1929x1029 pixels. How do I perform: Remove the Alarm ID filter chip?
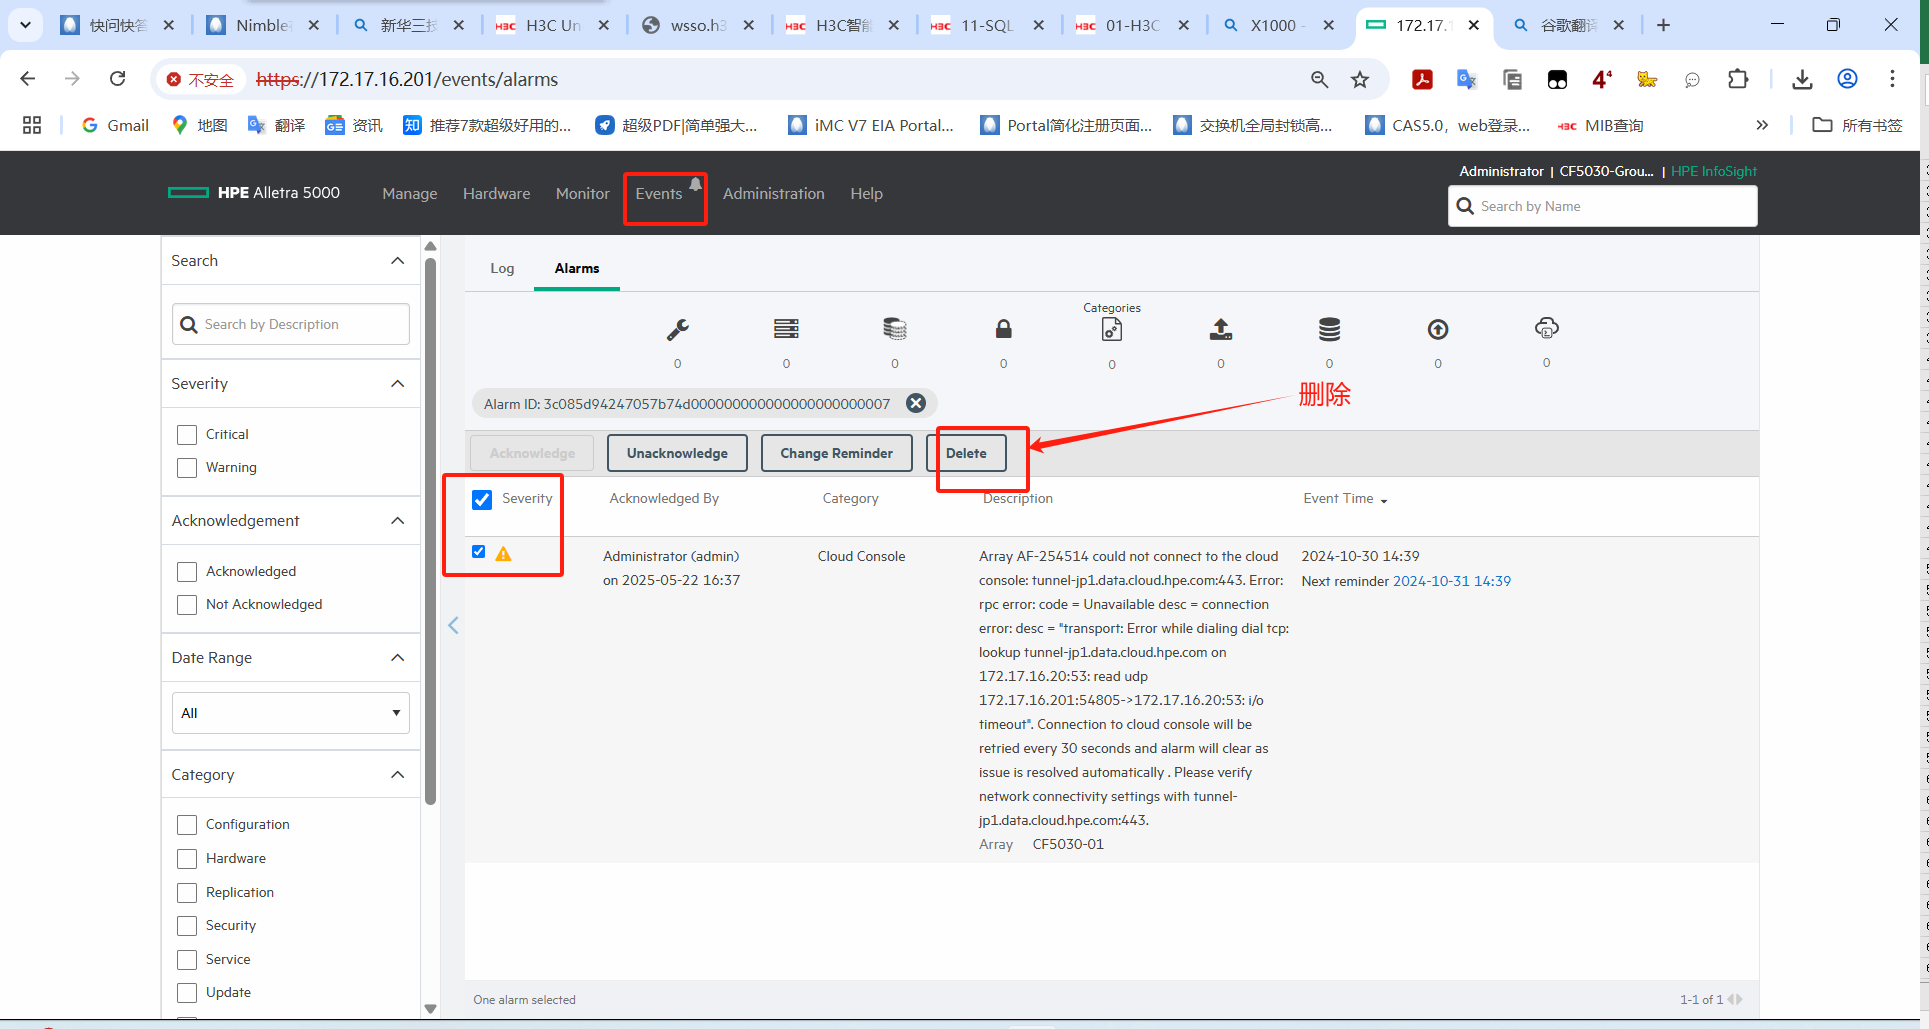click(x=916, y=403)
